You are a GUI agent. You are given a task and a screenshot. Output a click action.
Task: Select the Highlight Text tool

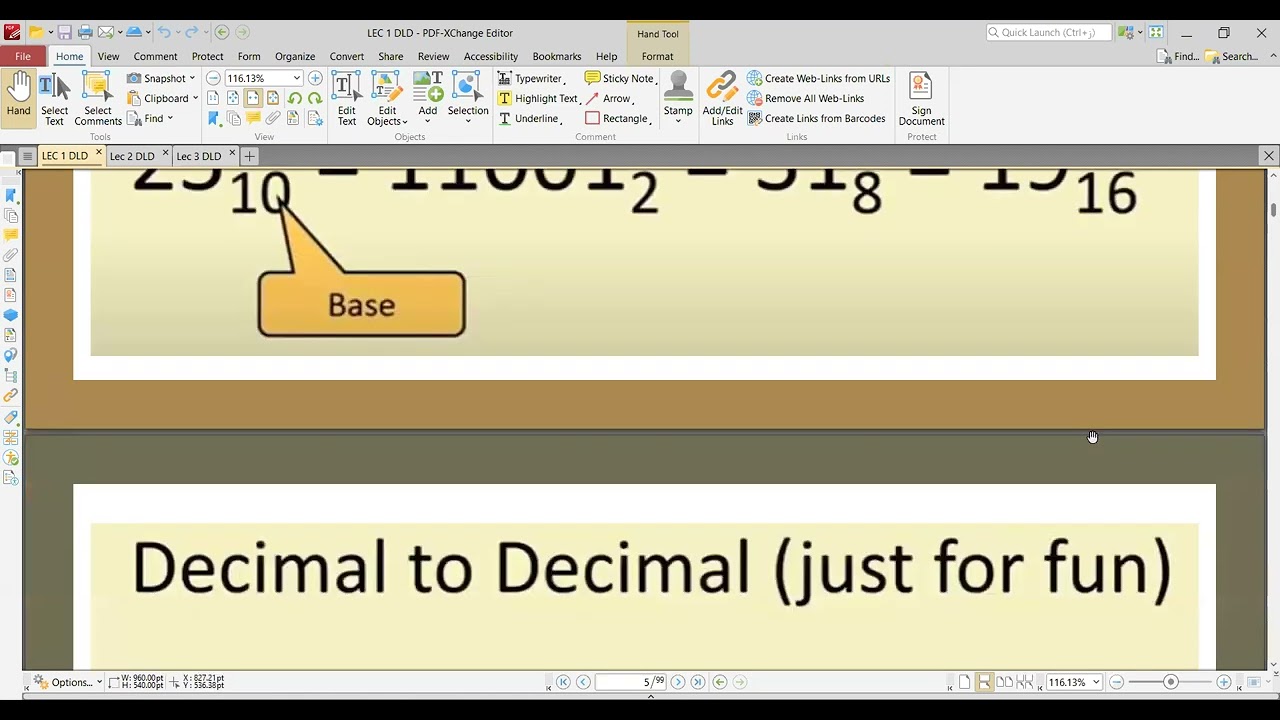(x=538, y=98)
